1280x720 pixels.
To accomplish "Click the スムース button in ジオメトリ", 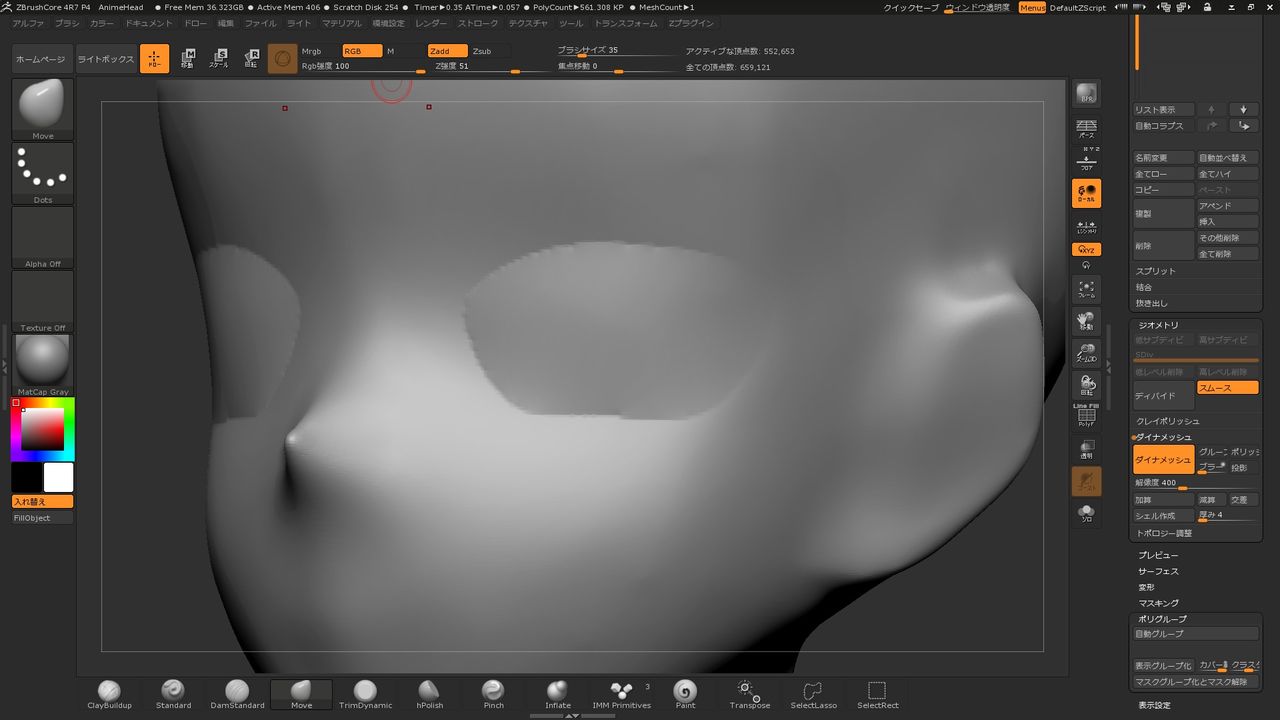I will click(x=1227, y=387).
